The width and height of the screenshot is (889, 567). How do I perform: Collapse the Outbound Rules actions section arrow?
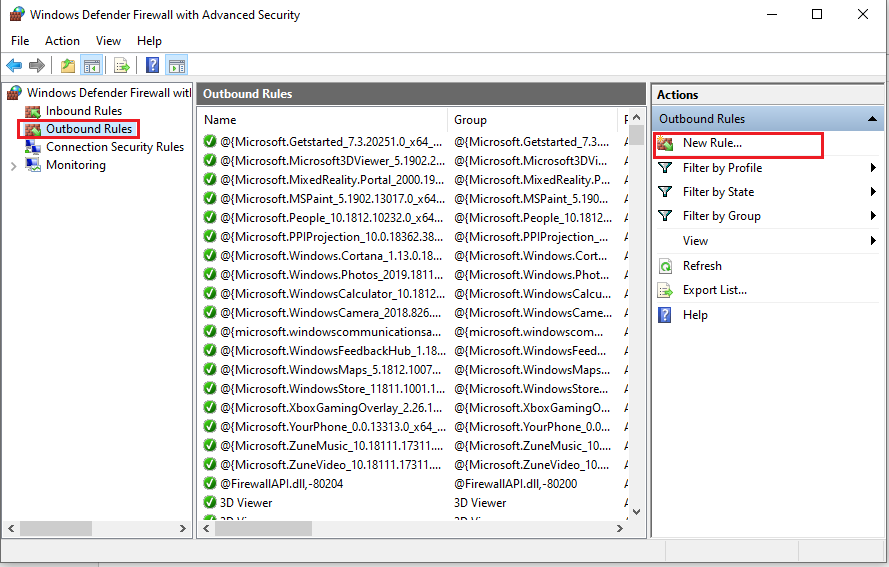[872, 119]
